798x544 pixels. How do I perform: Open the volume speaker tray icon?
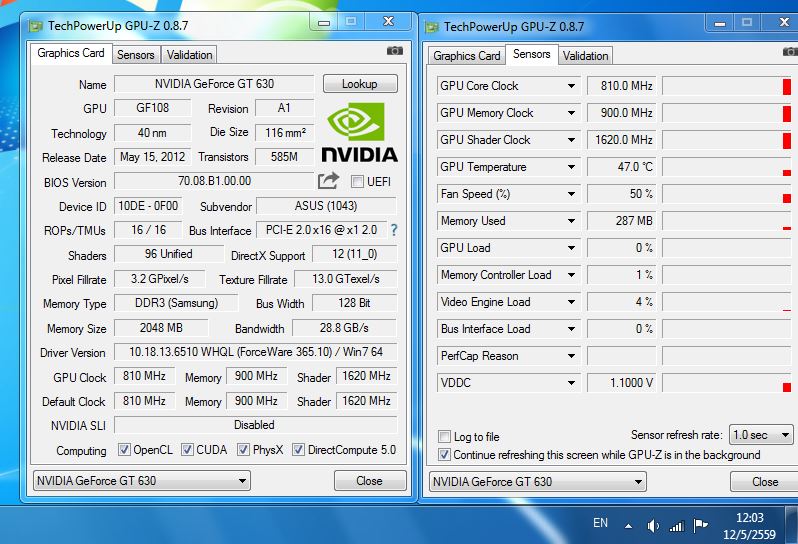653,525
